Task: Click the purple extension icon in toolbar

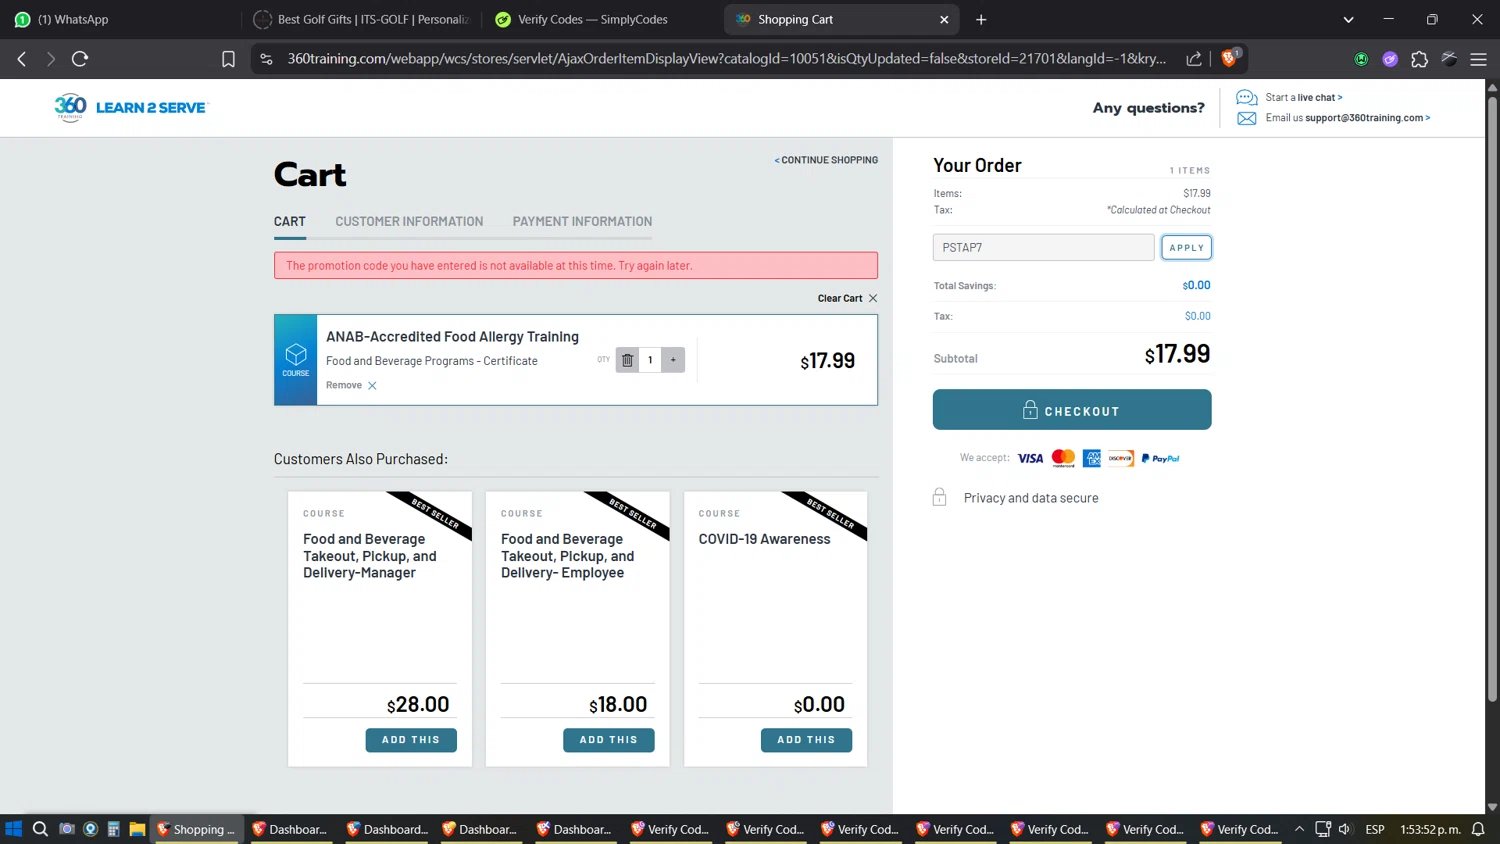Action: pyautogui.click(x=1390, y=59)
